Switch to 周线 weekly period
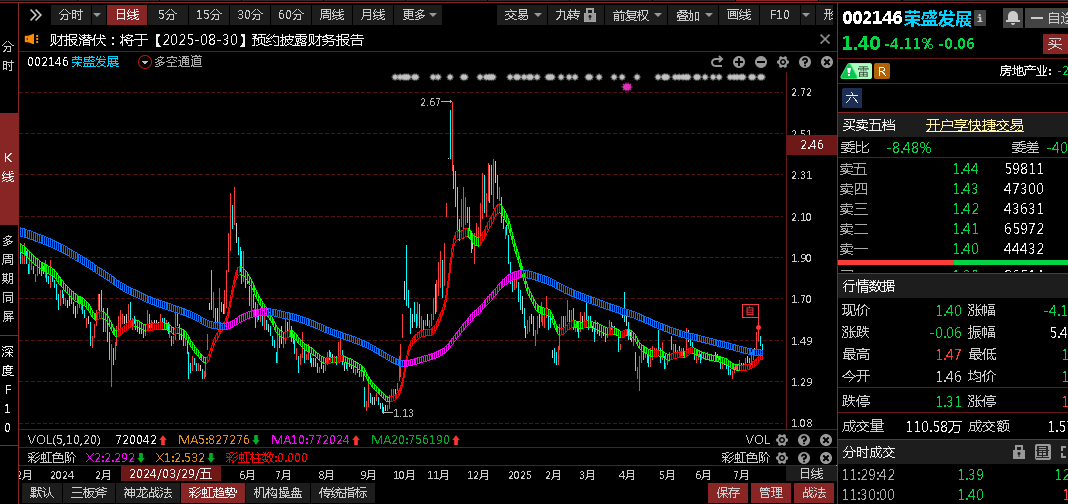The height and width of the screenshot is (504, 1068). point(332,14)
